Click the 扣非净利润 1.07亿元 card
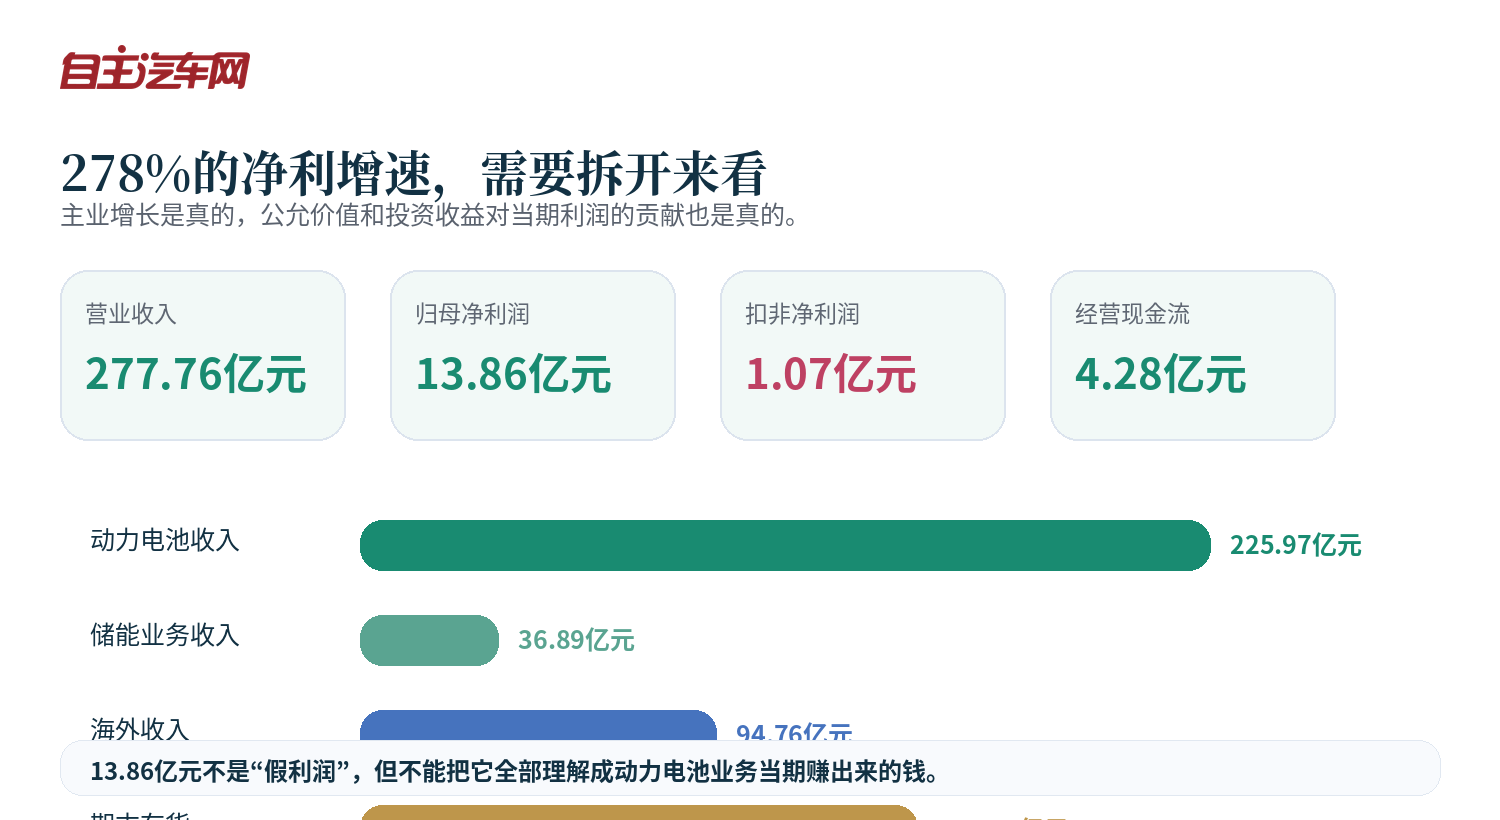The image size is (1500, 820). point(863,355)
